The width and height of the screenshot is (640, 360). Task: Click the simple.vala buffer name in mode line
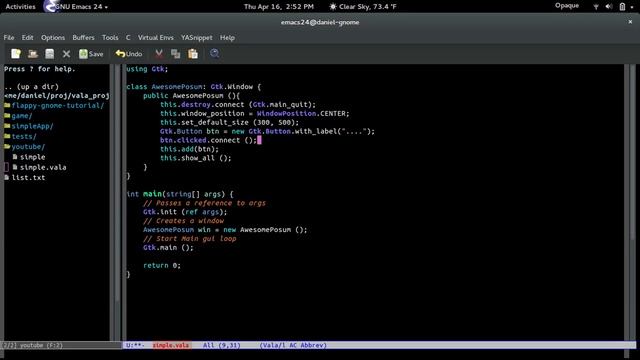(171, 345)
